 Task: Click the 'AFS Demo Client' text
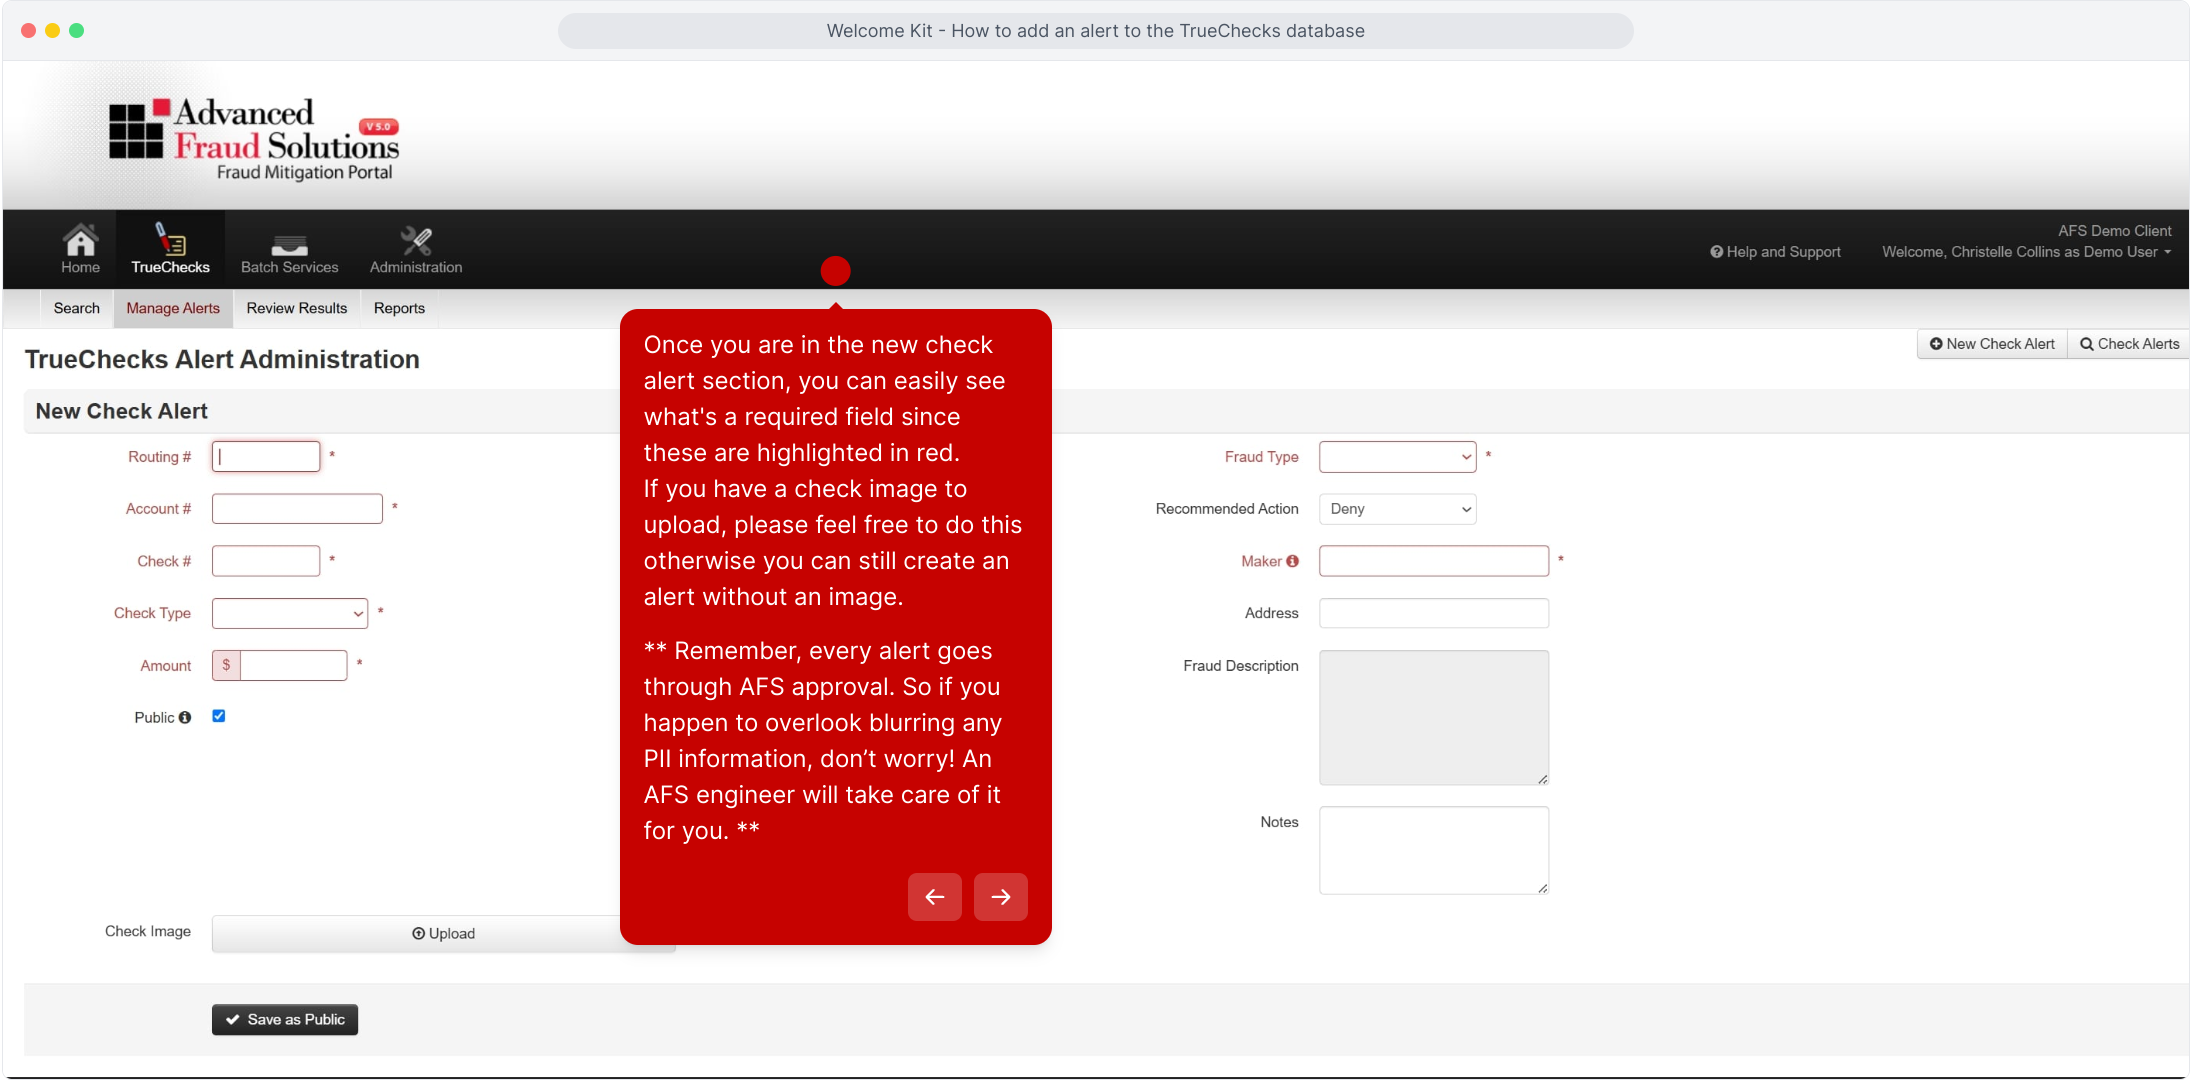point(2114,231)
